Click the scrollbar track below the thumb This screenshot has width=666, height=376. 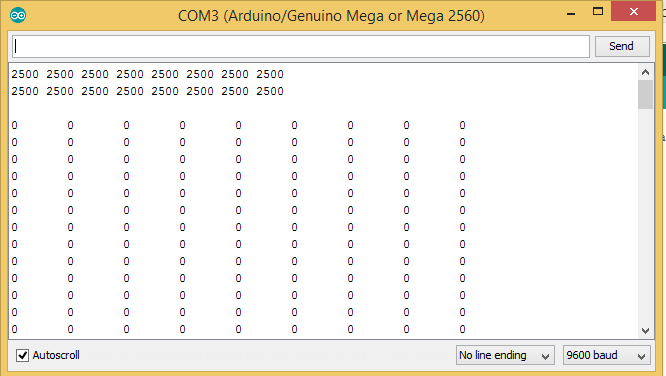(x=646, y=216)
